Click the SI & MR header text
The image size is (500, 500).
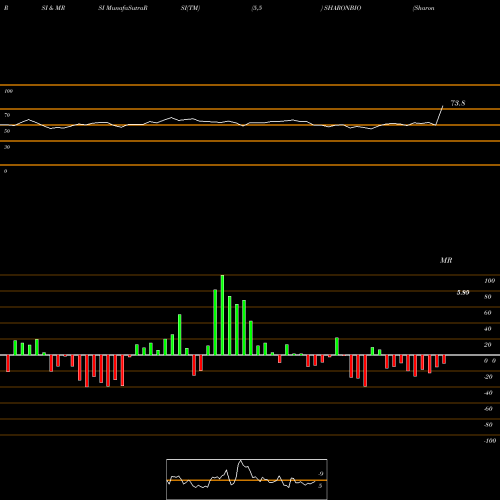click(x=53, y=8)
